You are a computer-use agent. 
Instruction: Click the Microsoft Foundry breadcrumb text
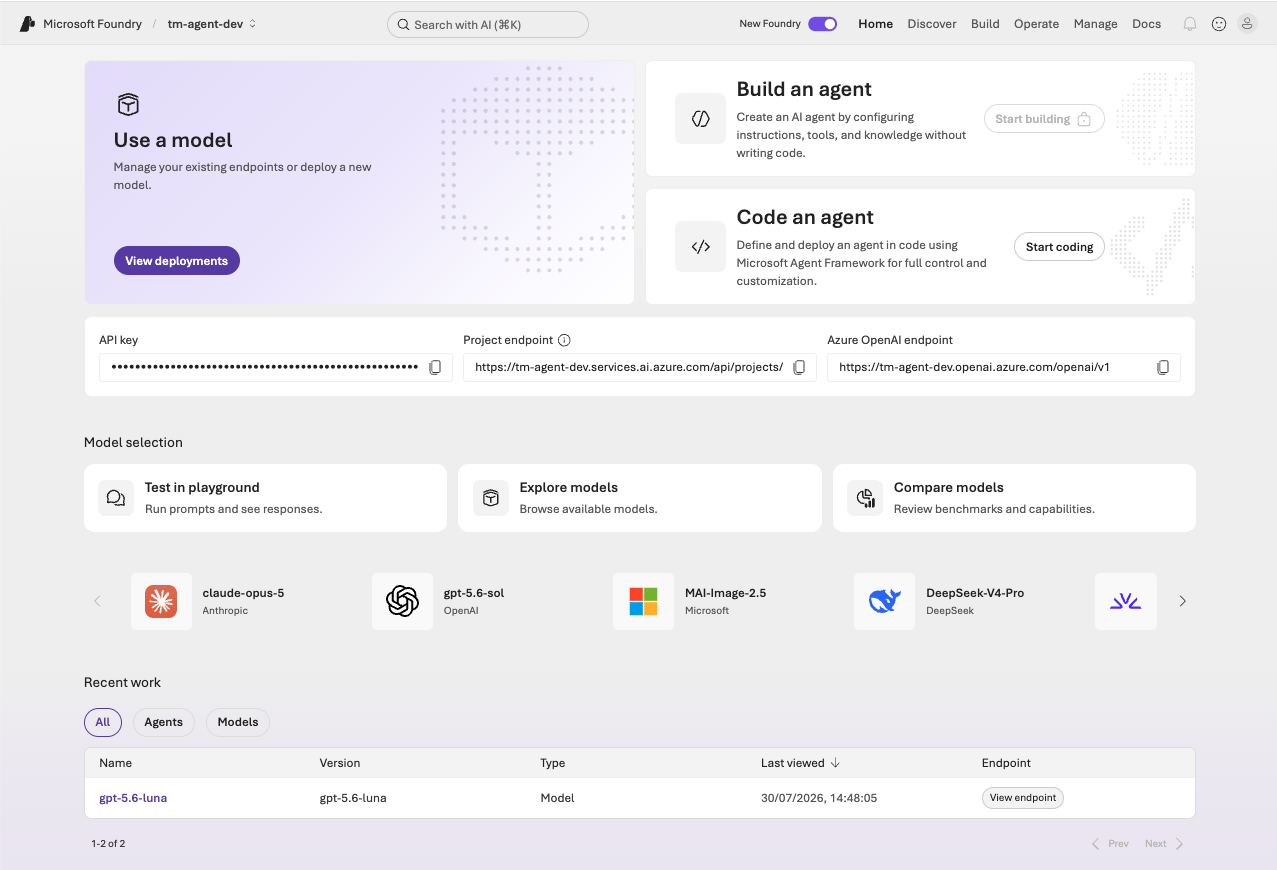coord(93,24)
